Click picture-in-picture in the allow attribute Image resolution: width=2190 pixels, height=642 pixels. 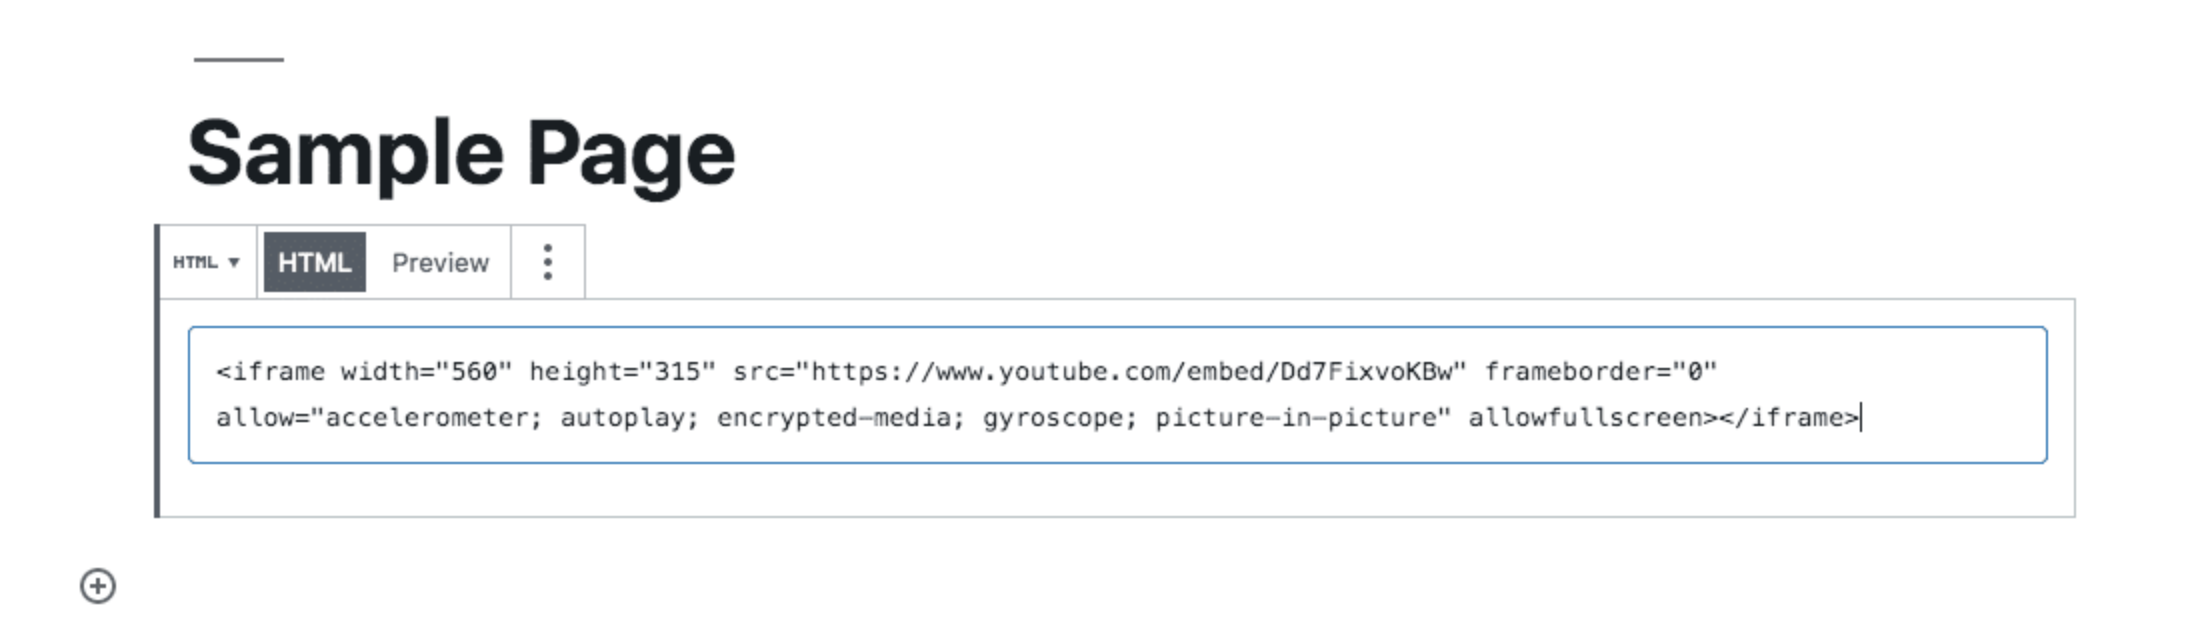1296,418
